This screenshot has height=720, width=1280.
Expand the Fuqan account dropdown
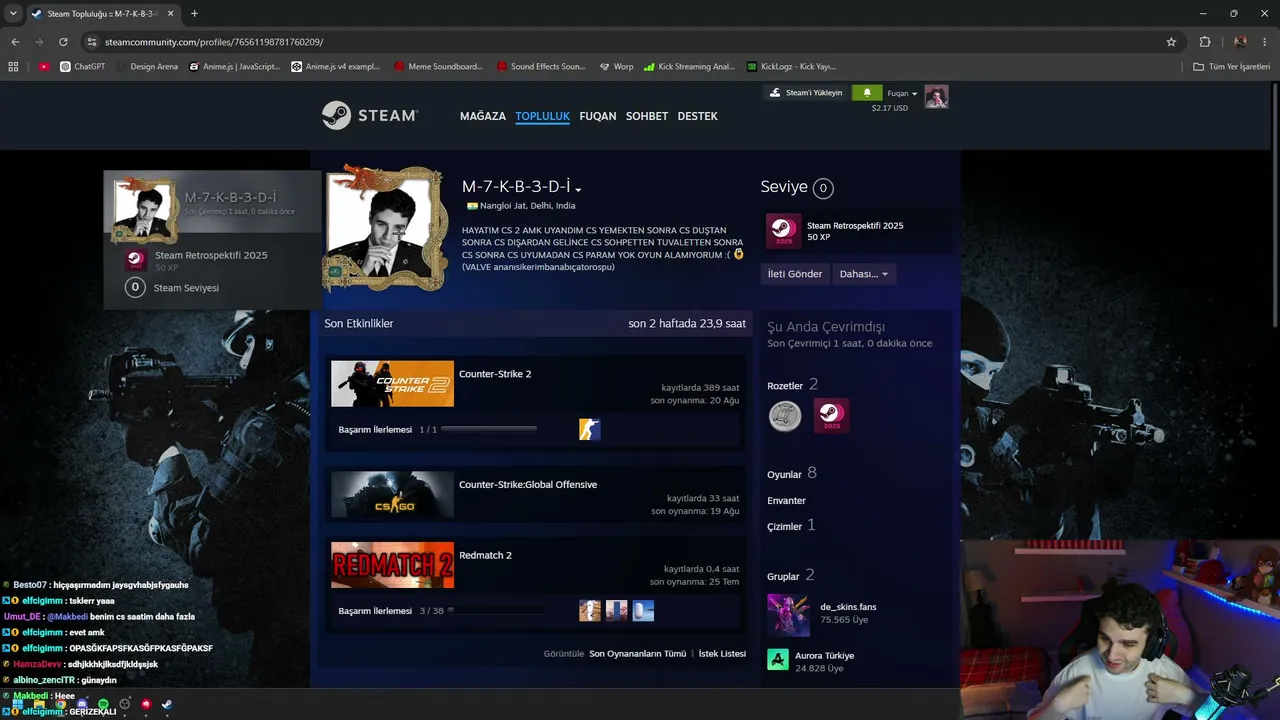[902, 93]
